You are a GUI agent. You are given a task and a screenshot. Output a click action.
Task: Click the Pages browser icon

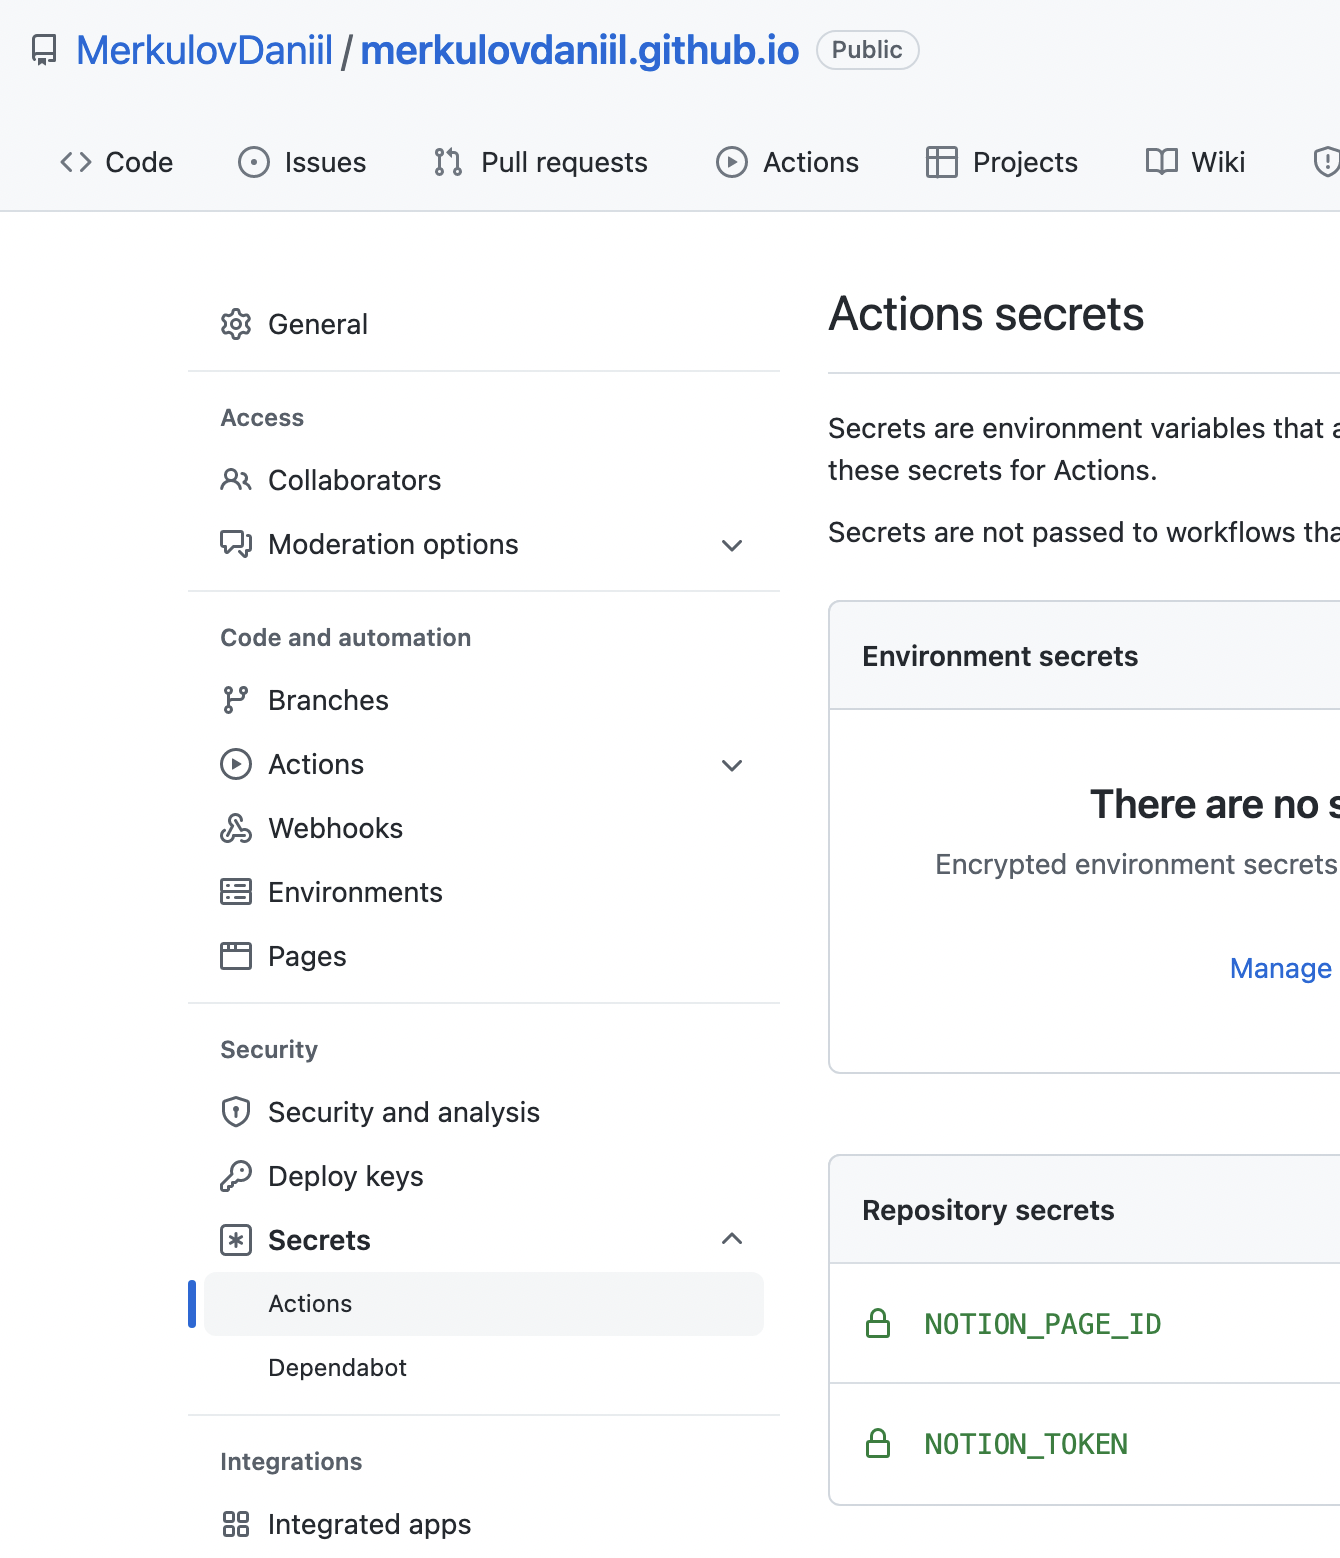[x=236, y=956]
